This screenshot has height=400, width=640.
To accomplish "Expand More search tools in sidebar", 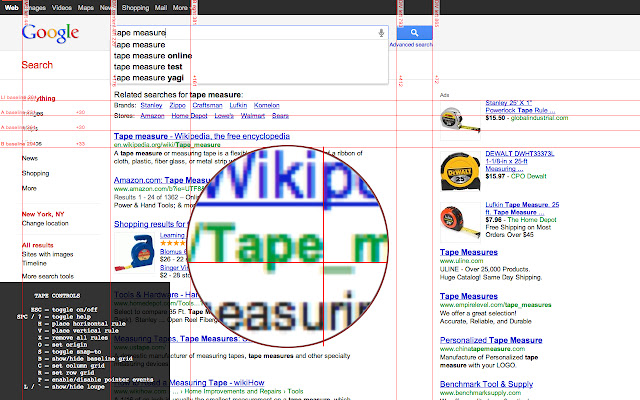I will 48,275.
